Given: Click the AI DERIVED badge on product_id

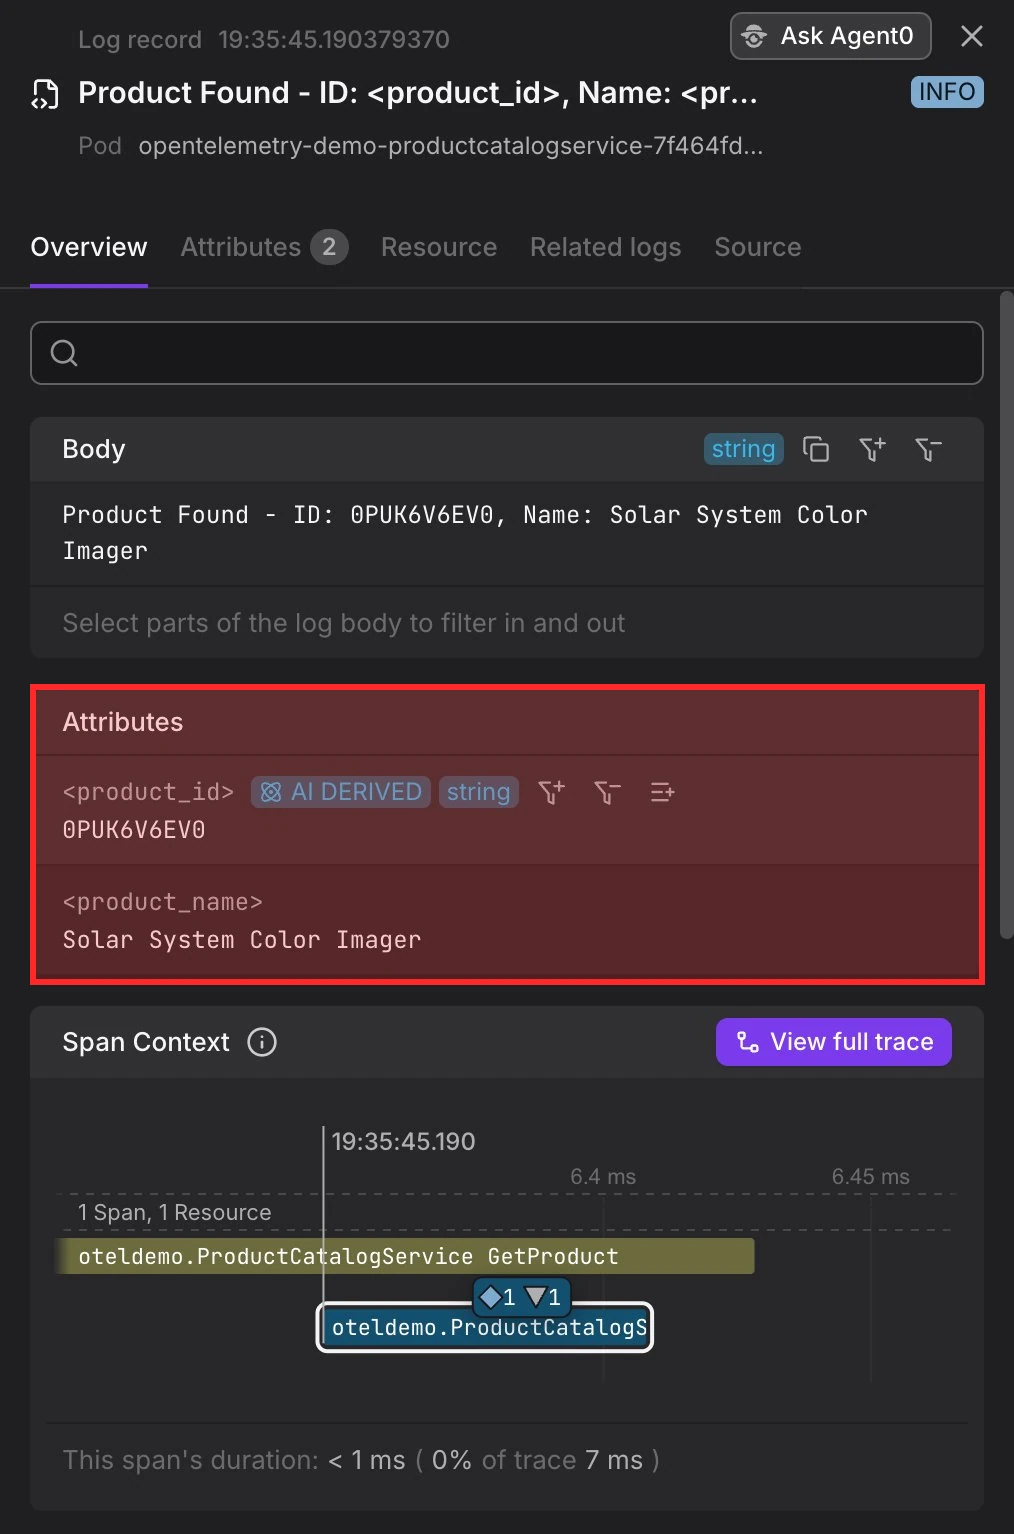Looking at the screenshot, I should [341, 792].
